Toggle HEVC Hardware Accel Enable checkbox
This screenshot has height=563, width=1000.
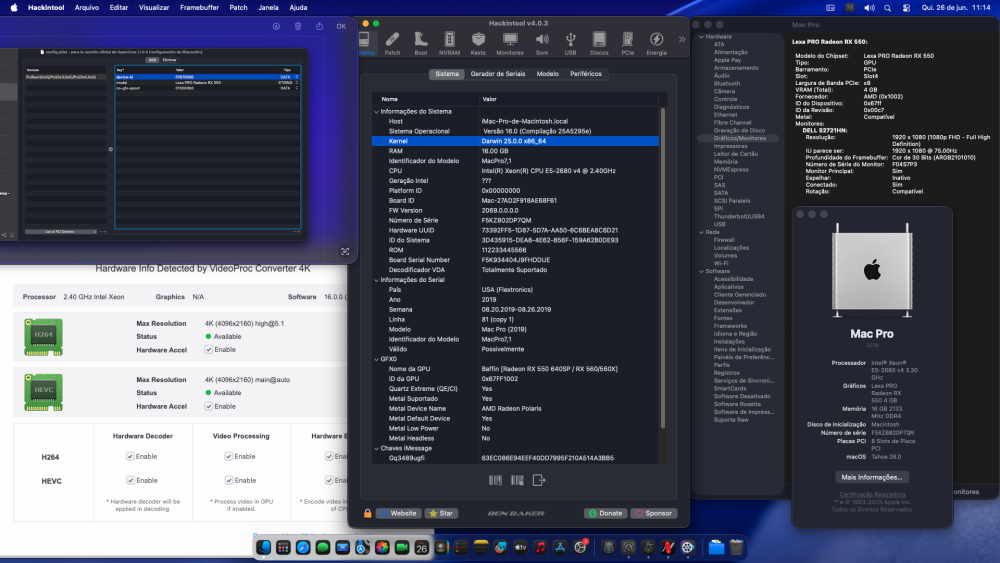click(x=209, y=406)
